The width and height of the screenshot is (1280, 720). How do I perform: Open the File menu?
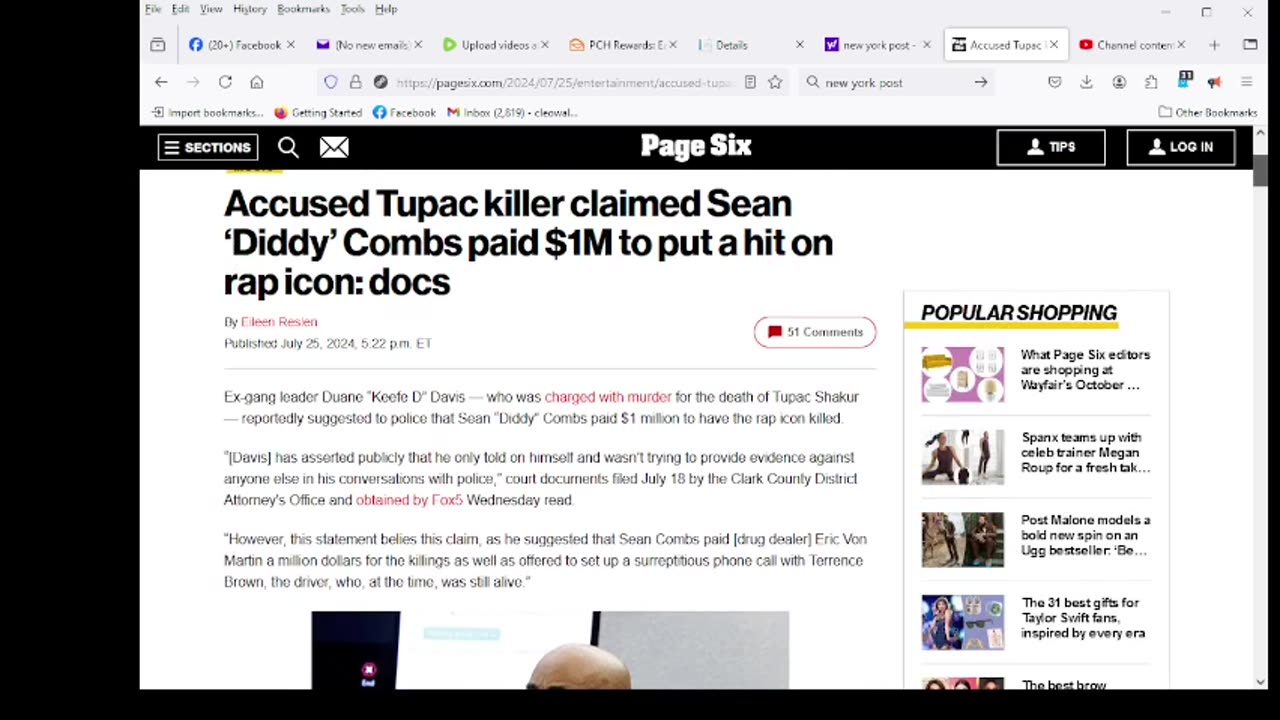point(153,9)
